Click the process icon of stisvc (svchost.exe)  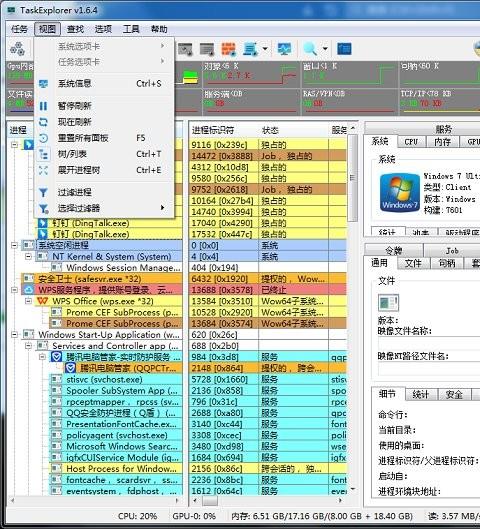(56, 379)
